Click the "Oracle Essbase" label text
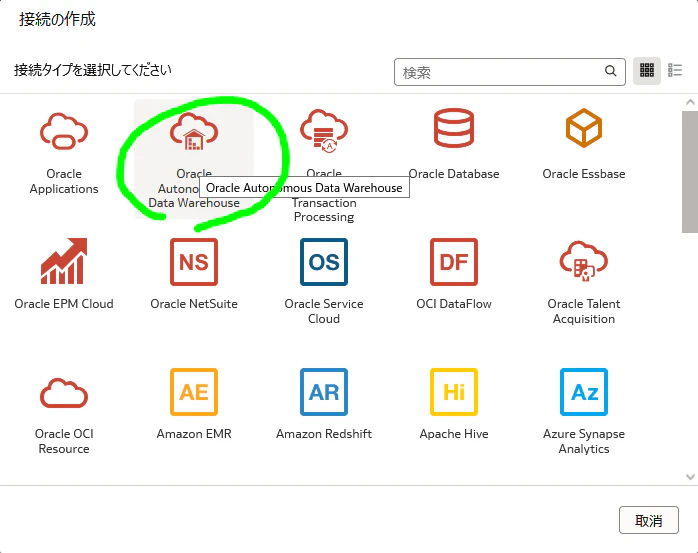Image resolution: width=698 pixels, height=553 pixels. pos(584,174)
